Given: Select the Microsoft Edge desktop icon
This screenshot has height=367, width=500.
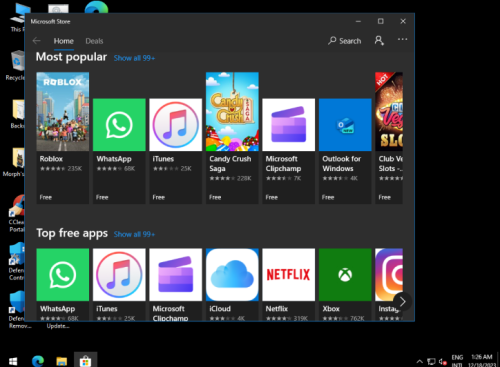Looking at the screenshot, I should pyautogui.click(x=96, y=7).
